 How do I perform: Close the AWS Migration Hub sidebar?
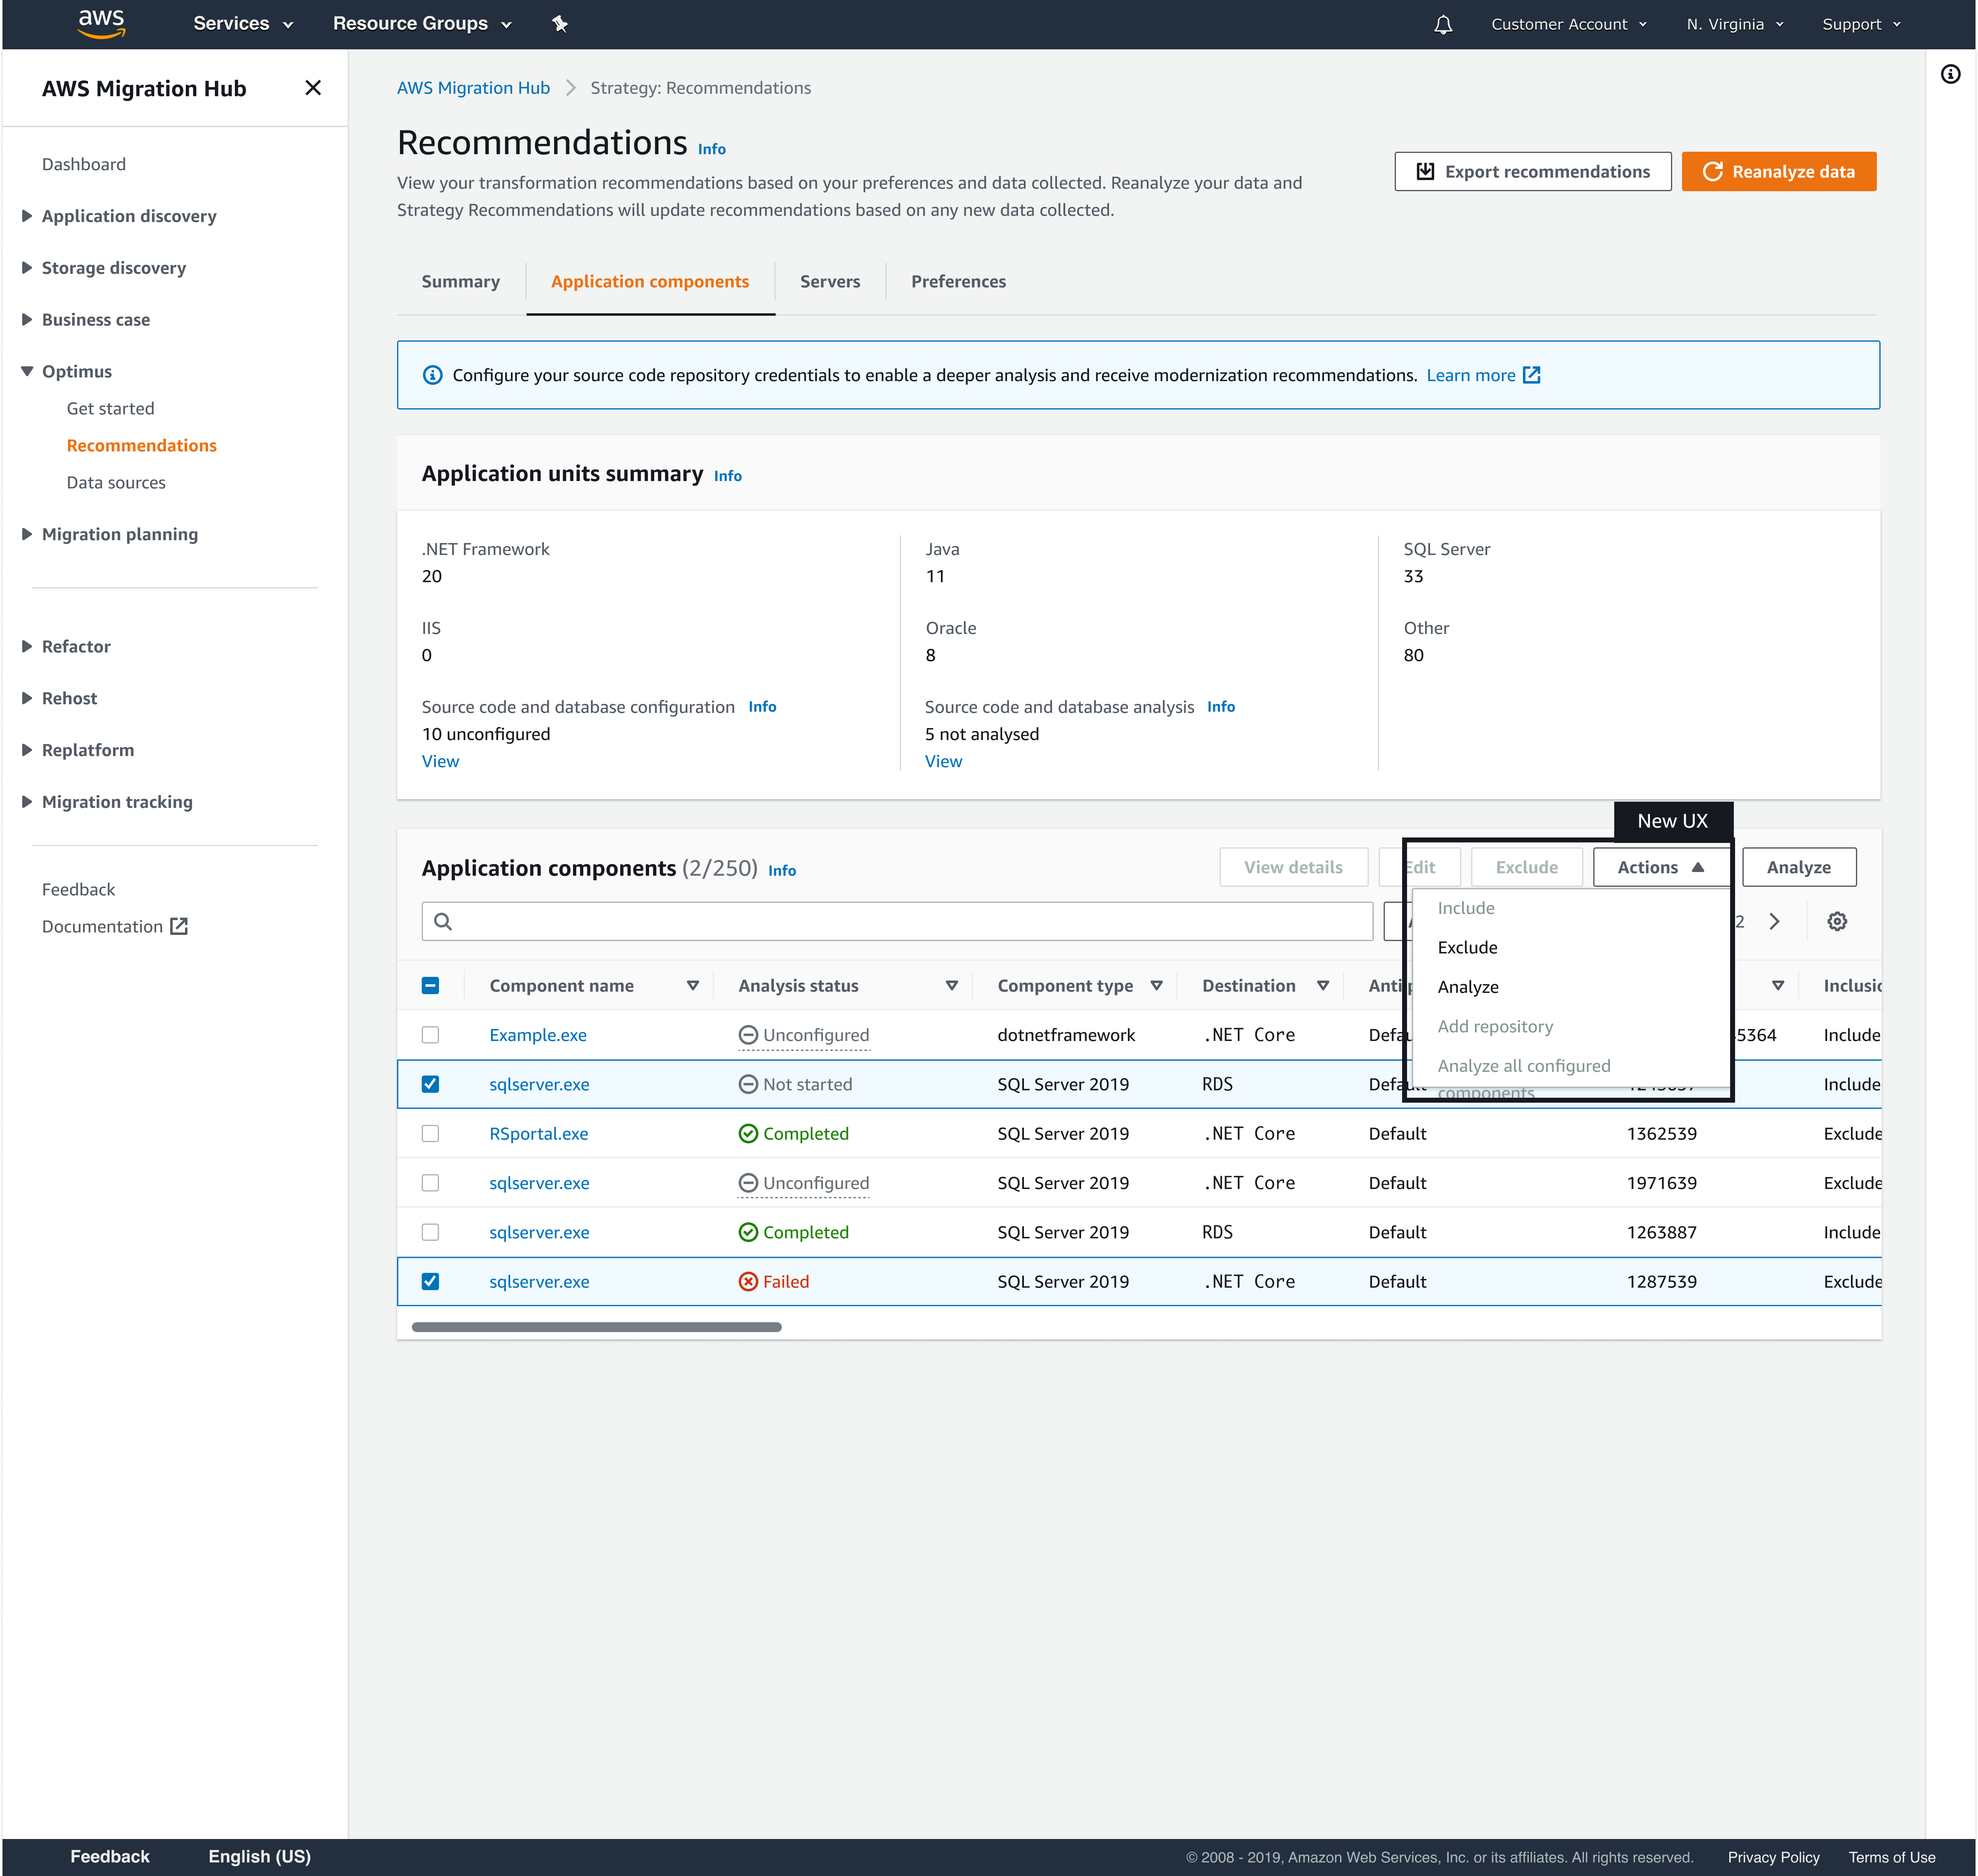pyautogui.click(x=313, y=88)
